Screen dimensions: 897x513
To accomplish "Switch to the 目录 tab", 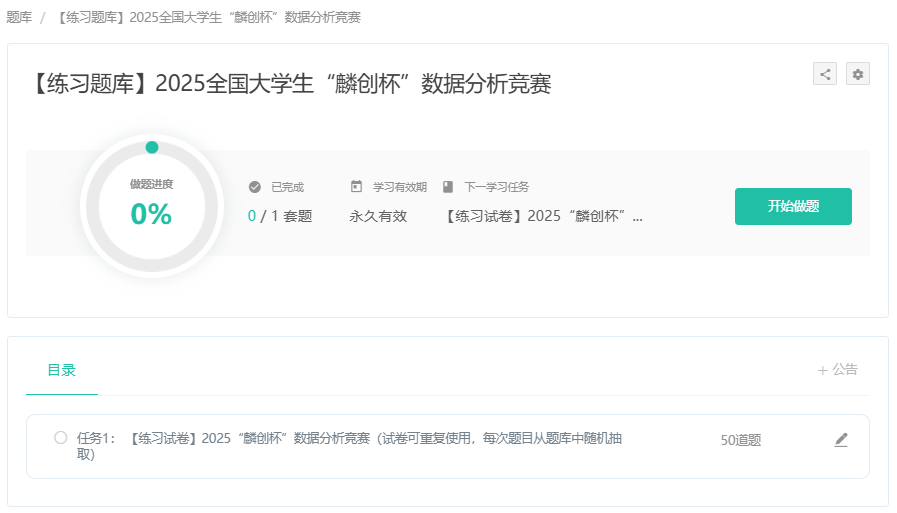I will [62, 370].
